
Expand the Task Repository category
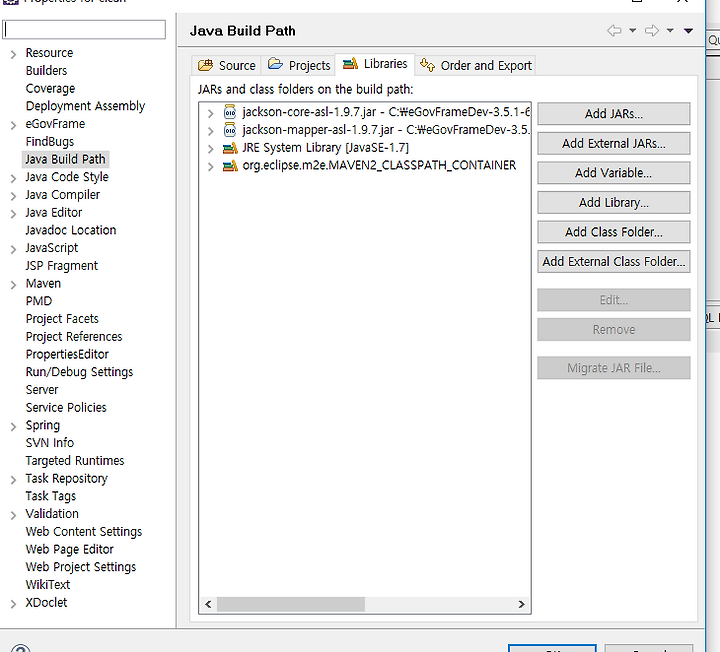(13, 480)
